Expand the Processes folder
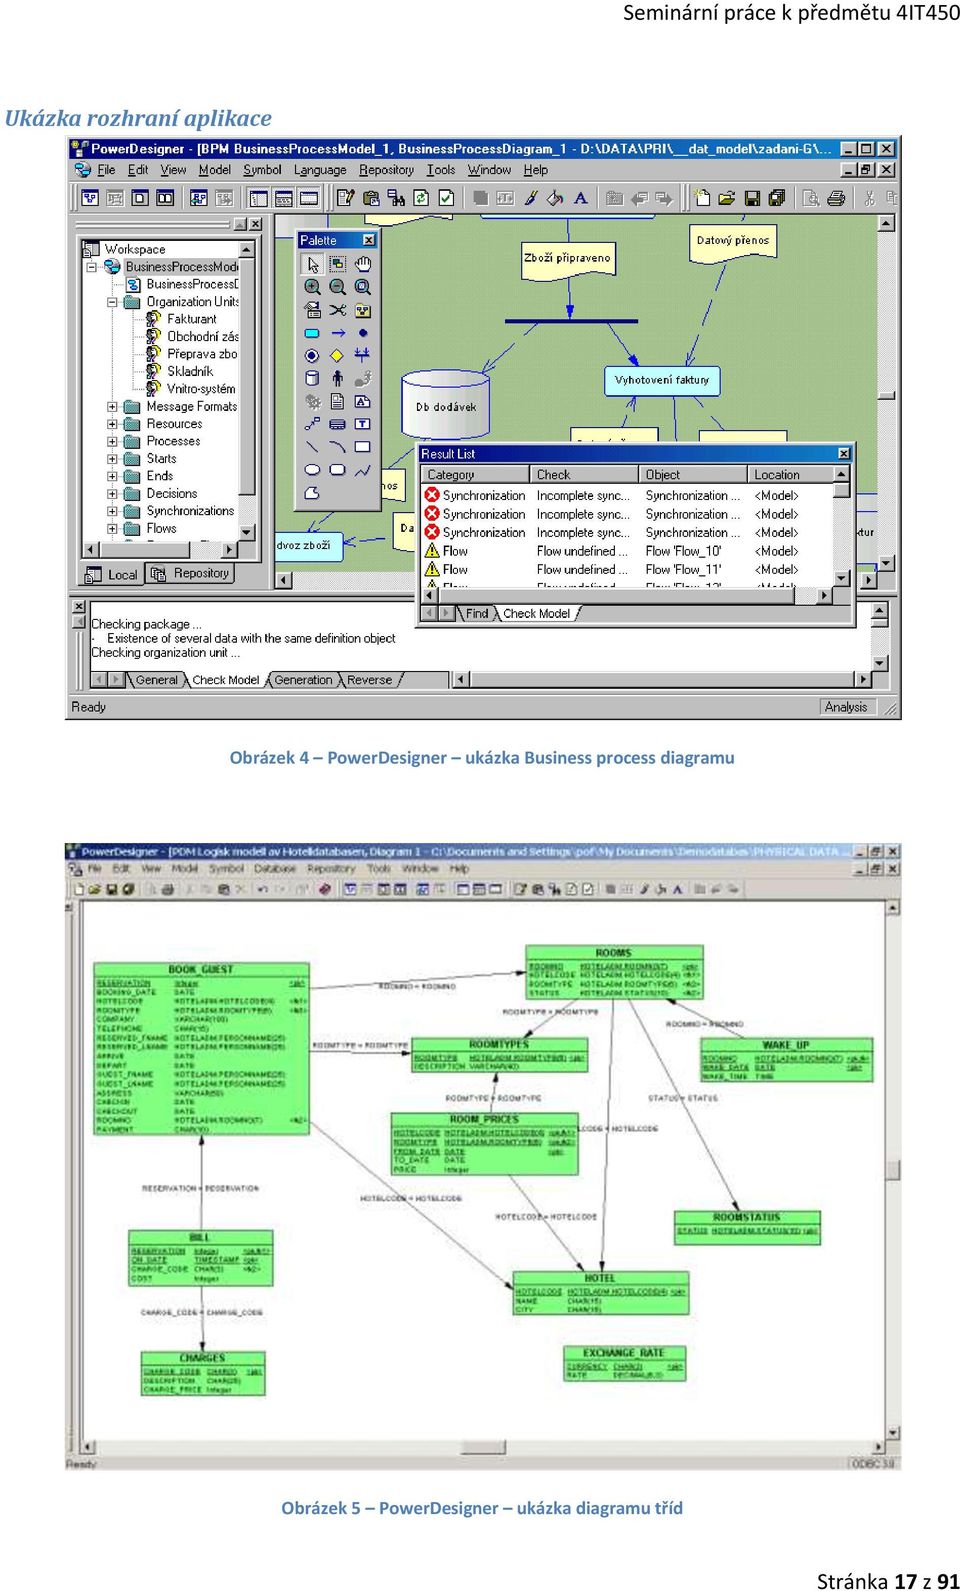Screen dimensions: 960x1591 coord(112,441)
